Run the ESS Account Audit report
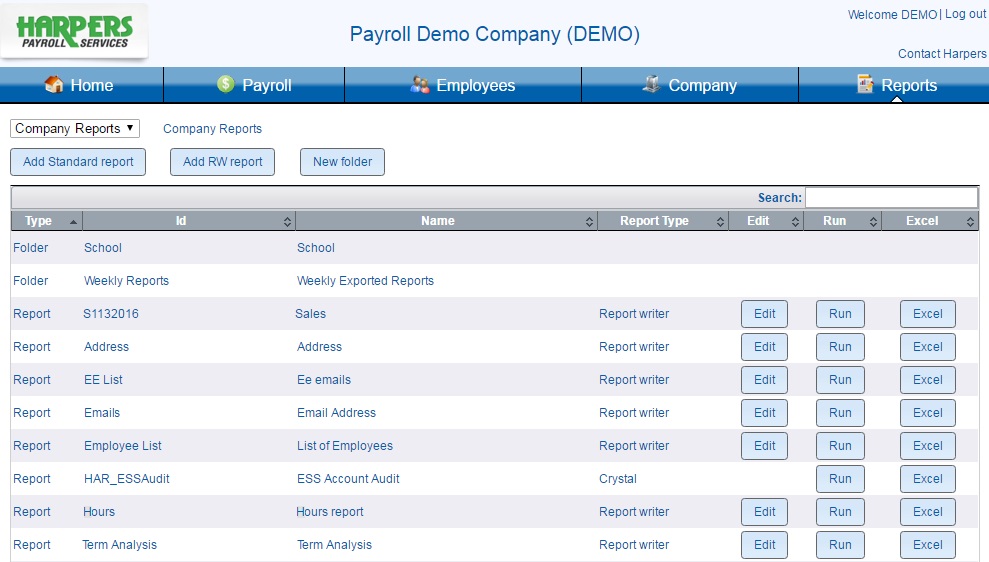The width and height of the screenshot is (989, 562). coord(840,479)
